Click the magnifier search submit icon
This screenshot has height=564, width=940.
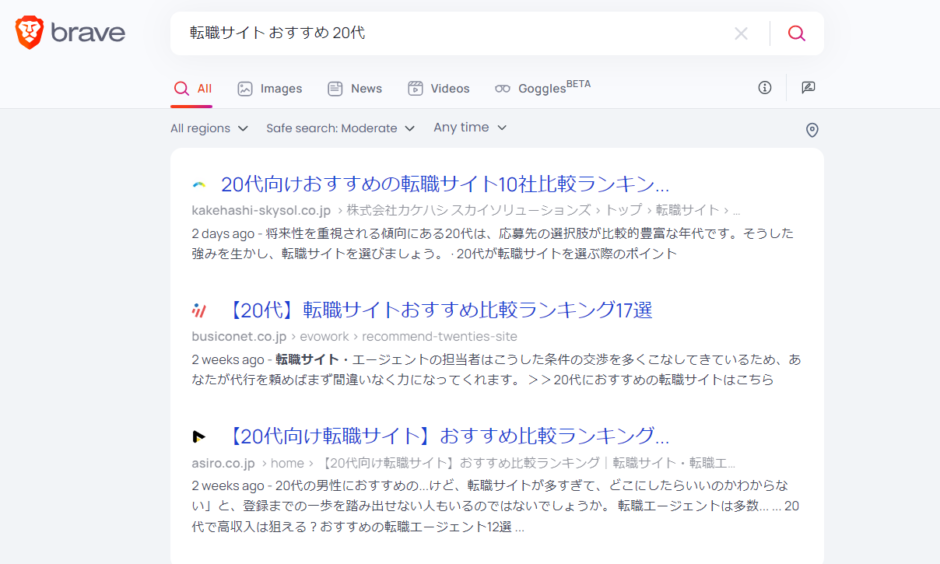tap(796, 34)
